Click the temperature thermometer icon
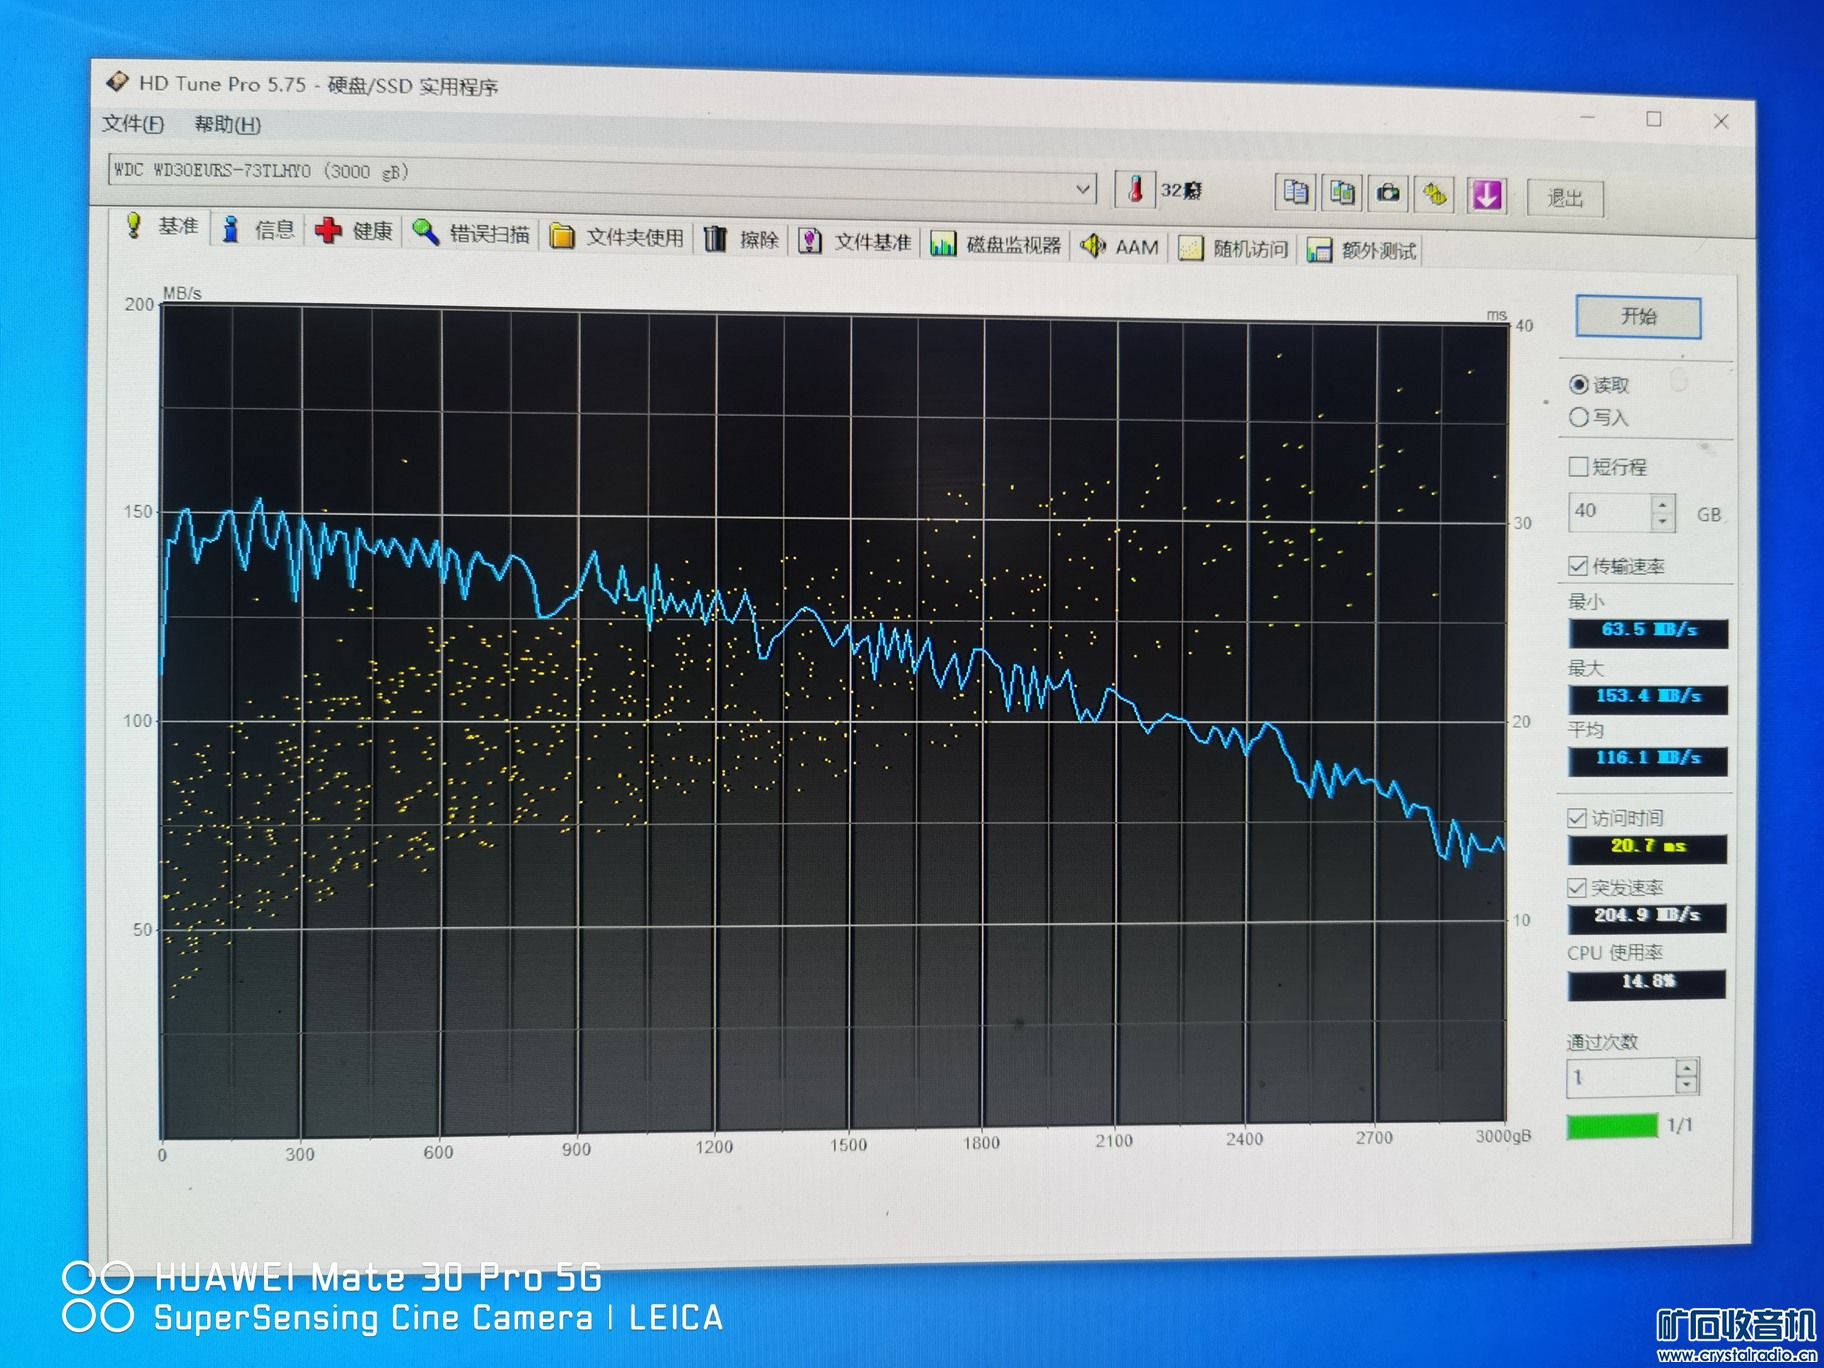 pos(1135,189)
